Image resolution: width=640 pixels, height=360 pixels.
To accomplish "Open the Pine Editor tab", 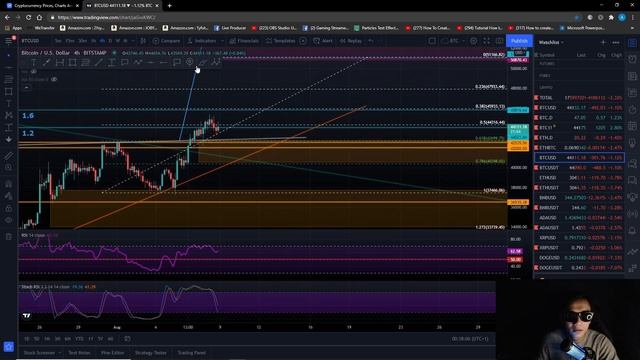I will [x=112, y=353].
